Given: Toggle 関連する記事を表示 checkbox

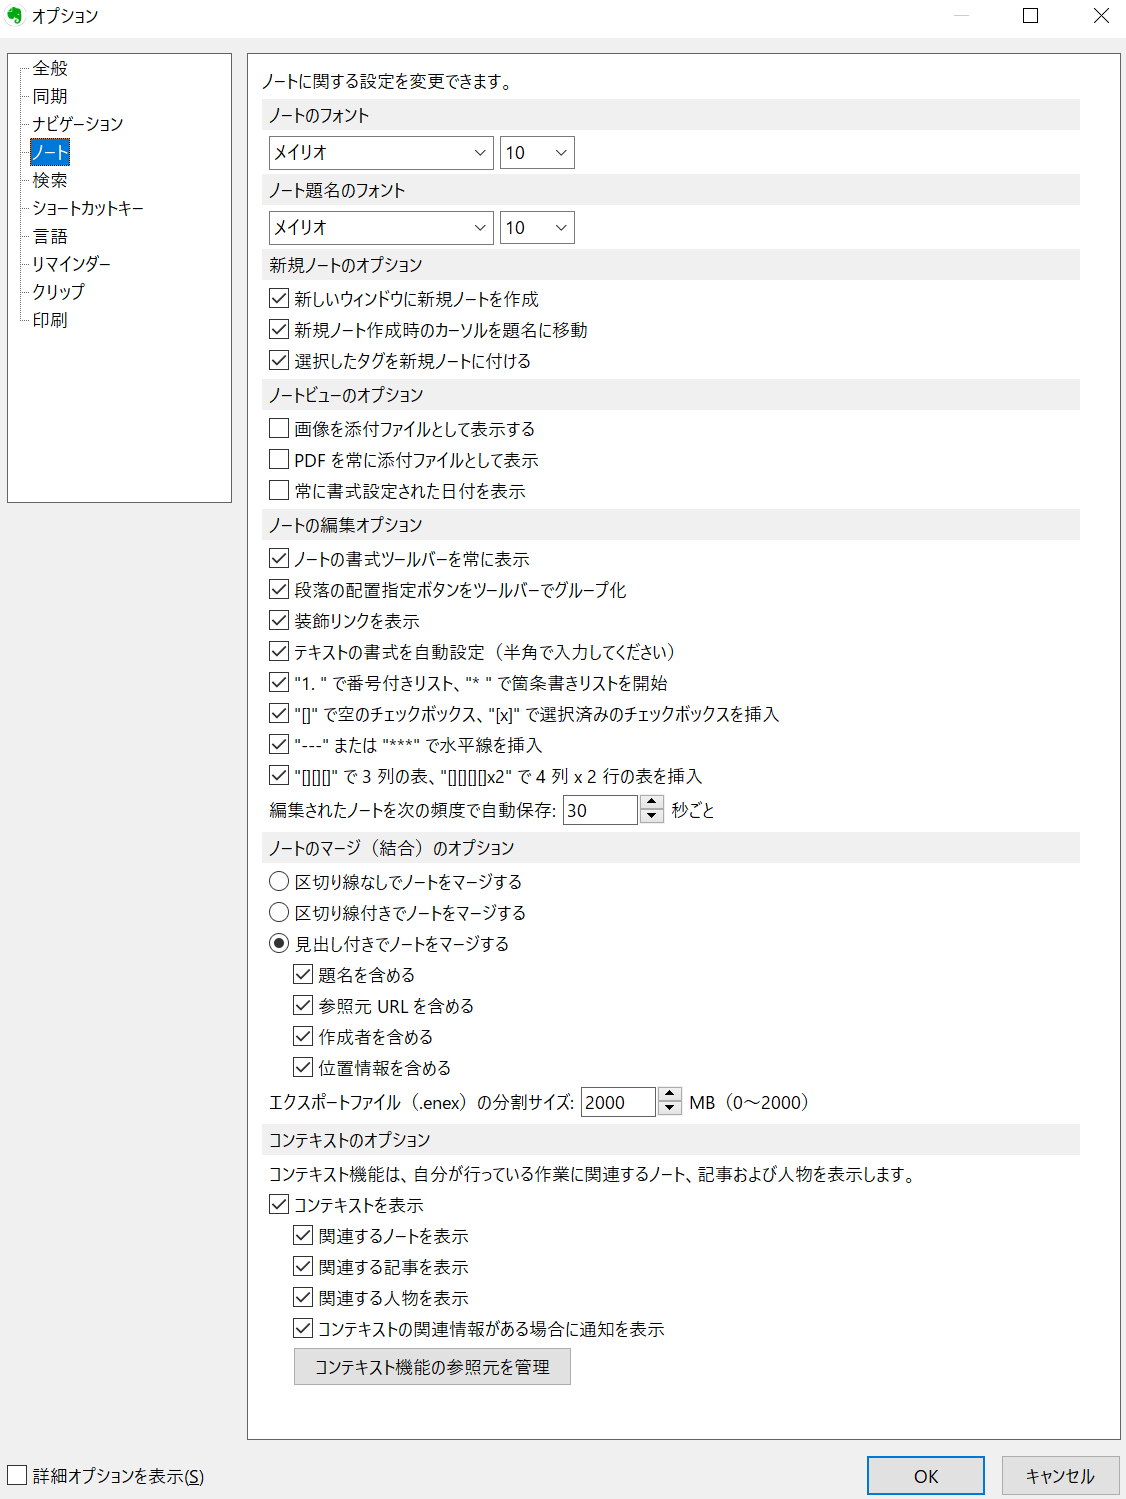Looking at the screenshot, I should (x=303, y=1266).
